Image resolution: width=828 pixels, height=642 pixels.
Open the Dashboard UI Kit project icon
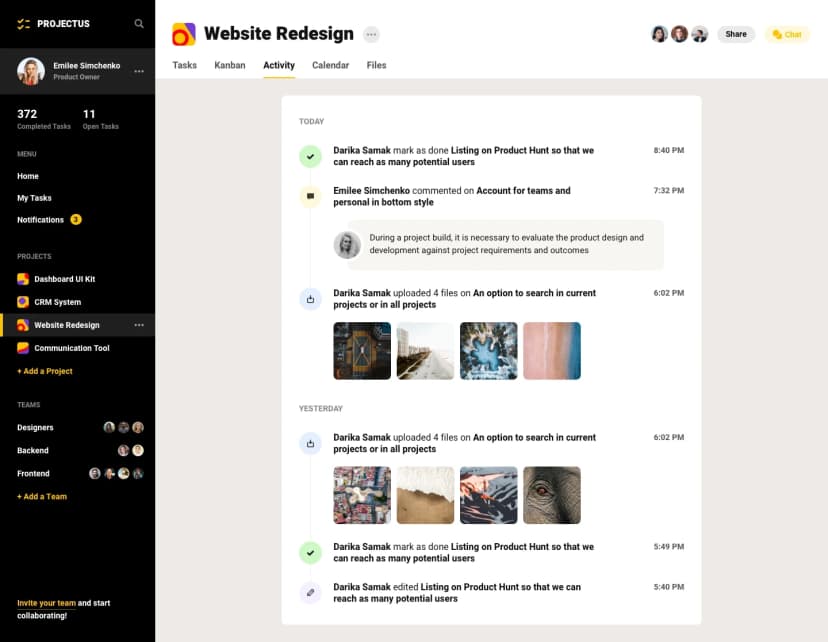point(23,279)
